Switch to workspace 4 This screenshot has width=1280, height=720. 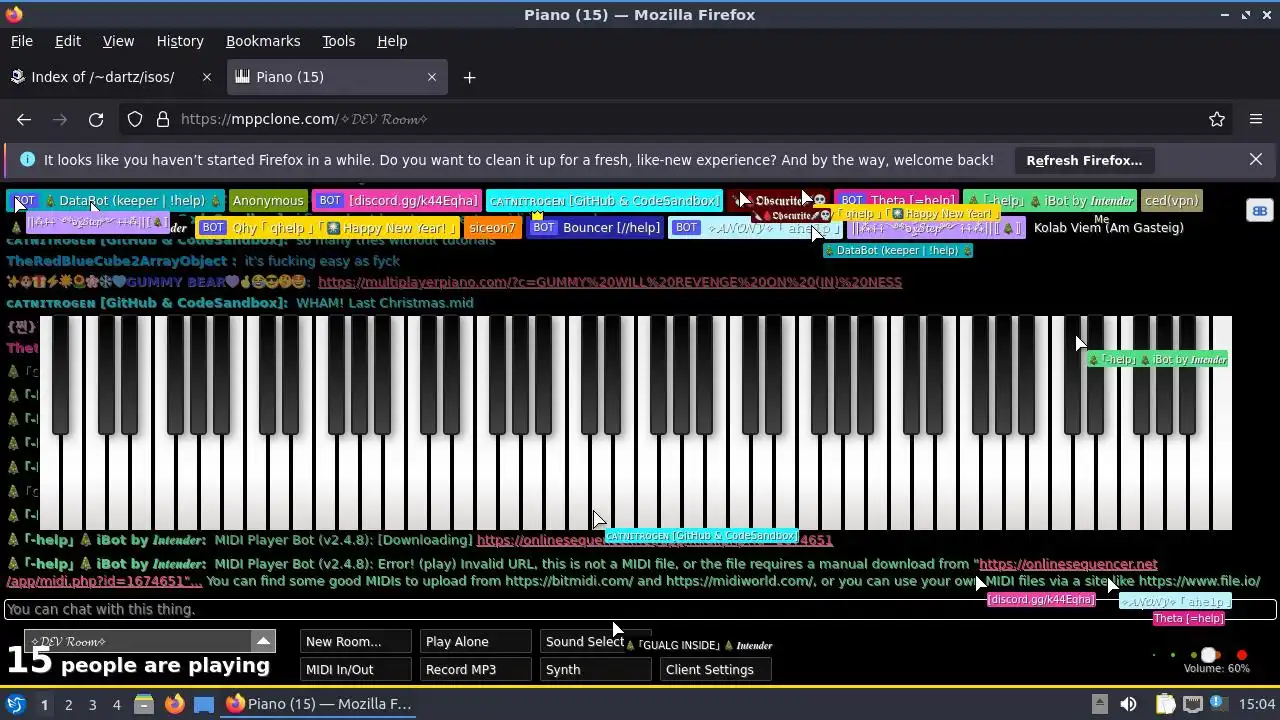coord(116,704)
